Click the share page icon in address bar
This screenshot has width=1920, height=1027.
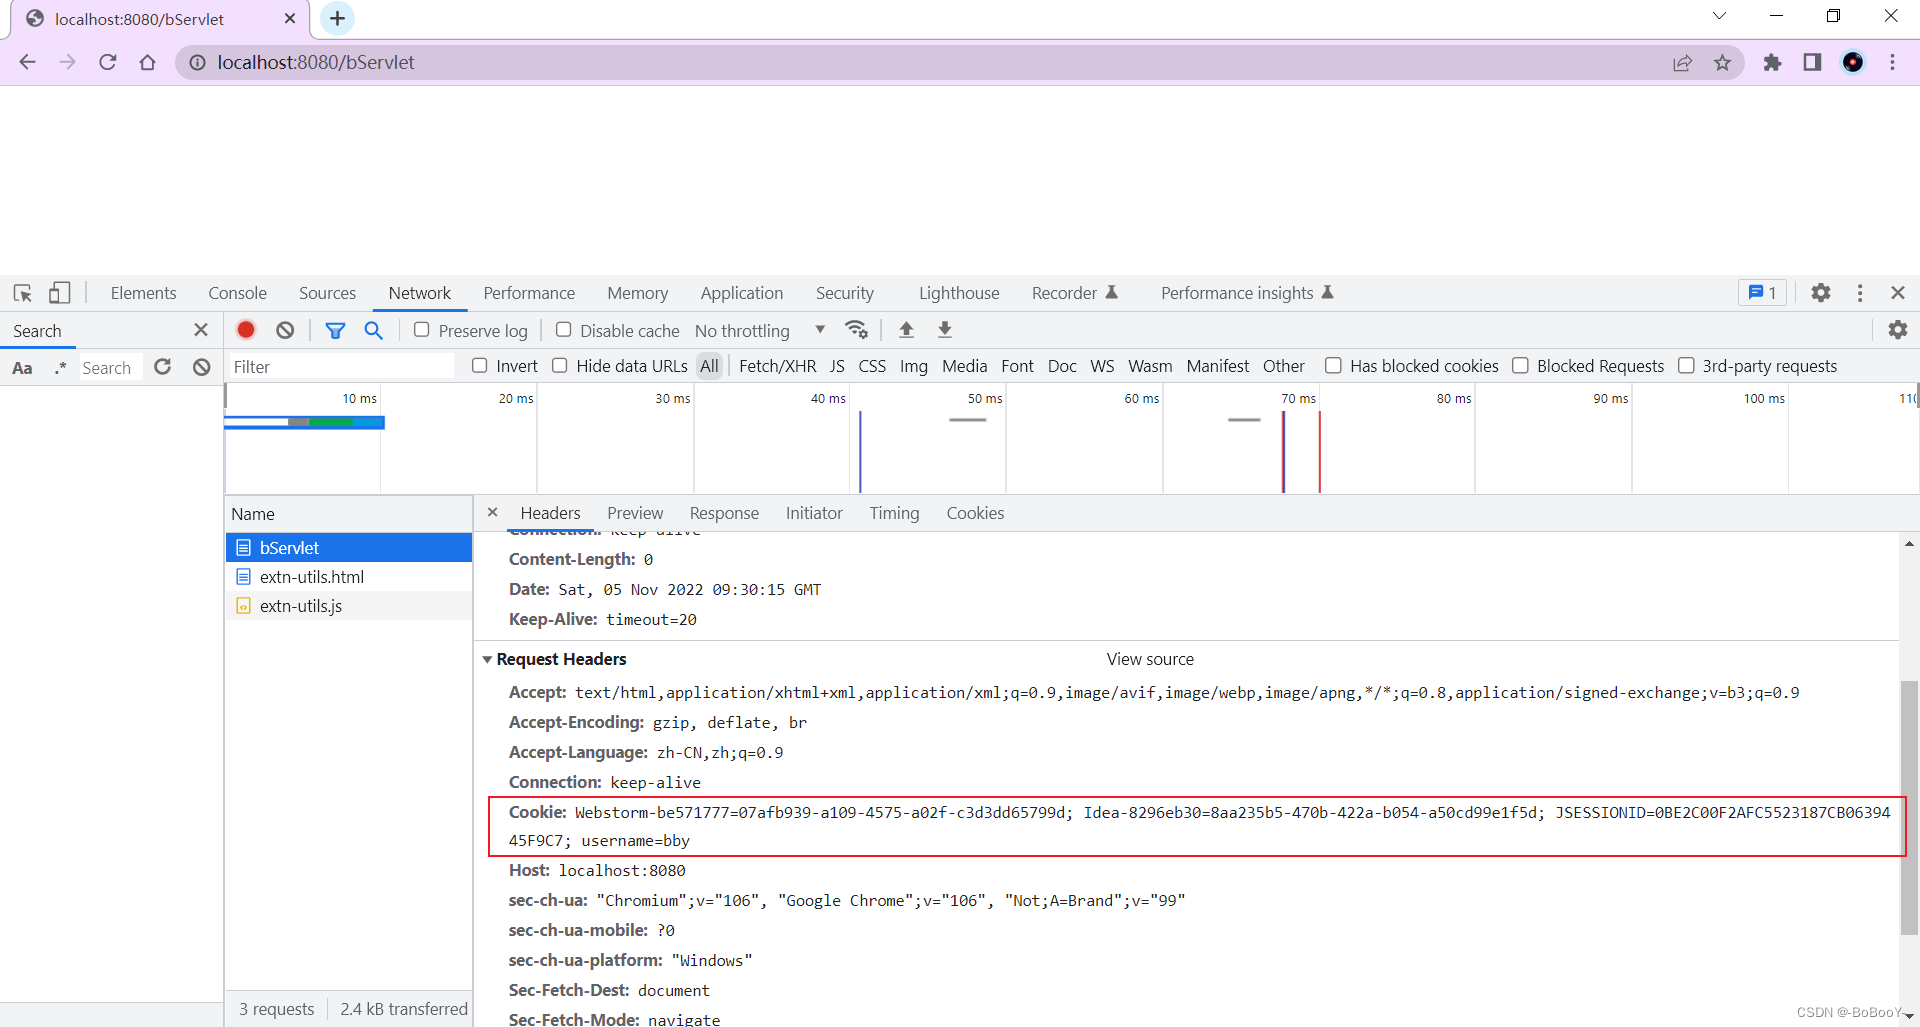click(1682, 63)
